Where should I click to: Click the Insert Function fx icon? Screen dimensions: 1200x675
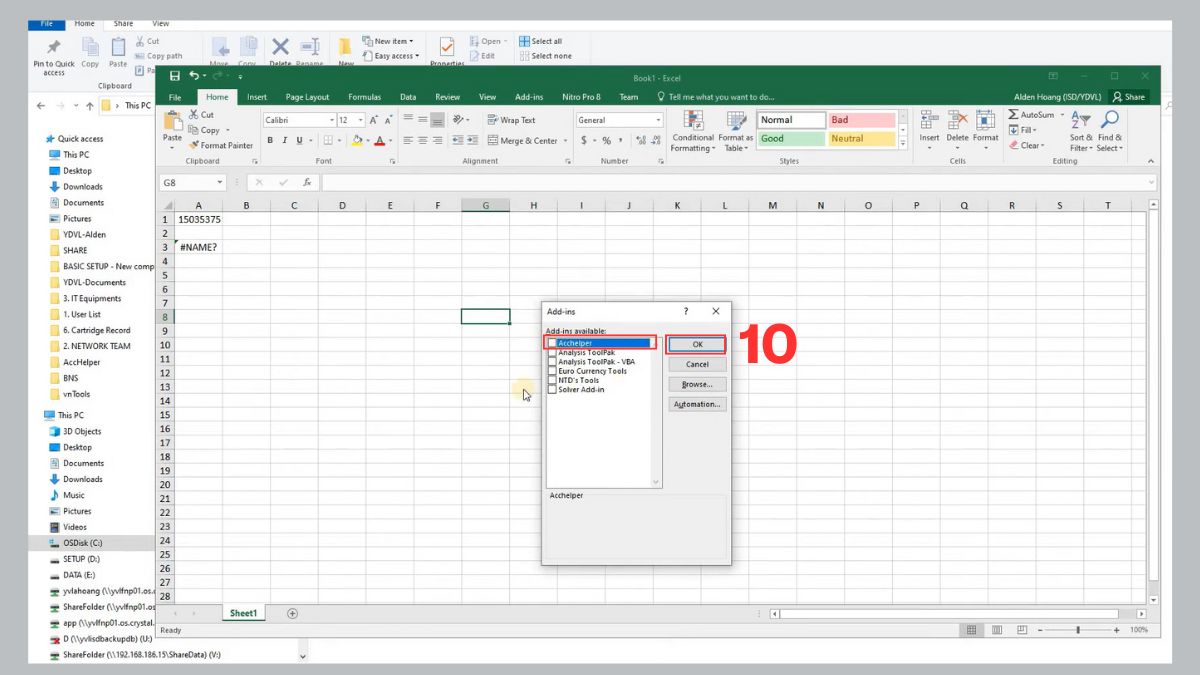click(307, 183)
